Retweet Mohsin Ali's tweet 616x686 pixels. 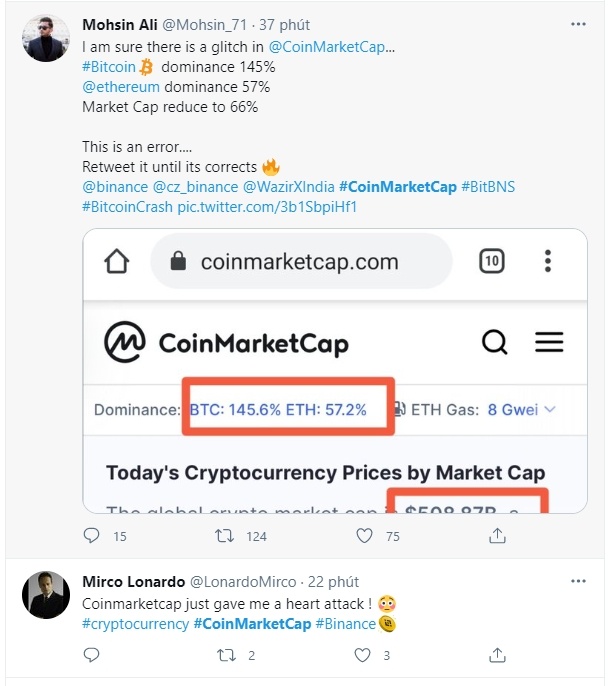pyautogui.click(x=225, y=536)
